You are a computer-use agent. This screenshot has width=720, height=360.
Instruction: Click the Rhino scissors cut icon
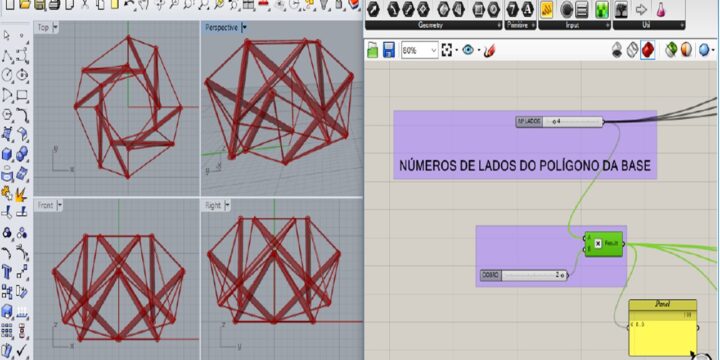click(x=84, y=5)
